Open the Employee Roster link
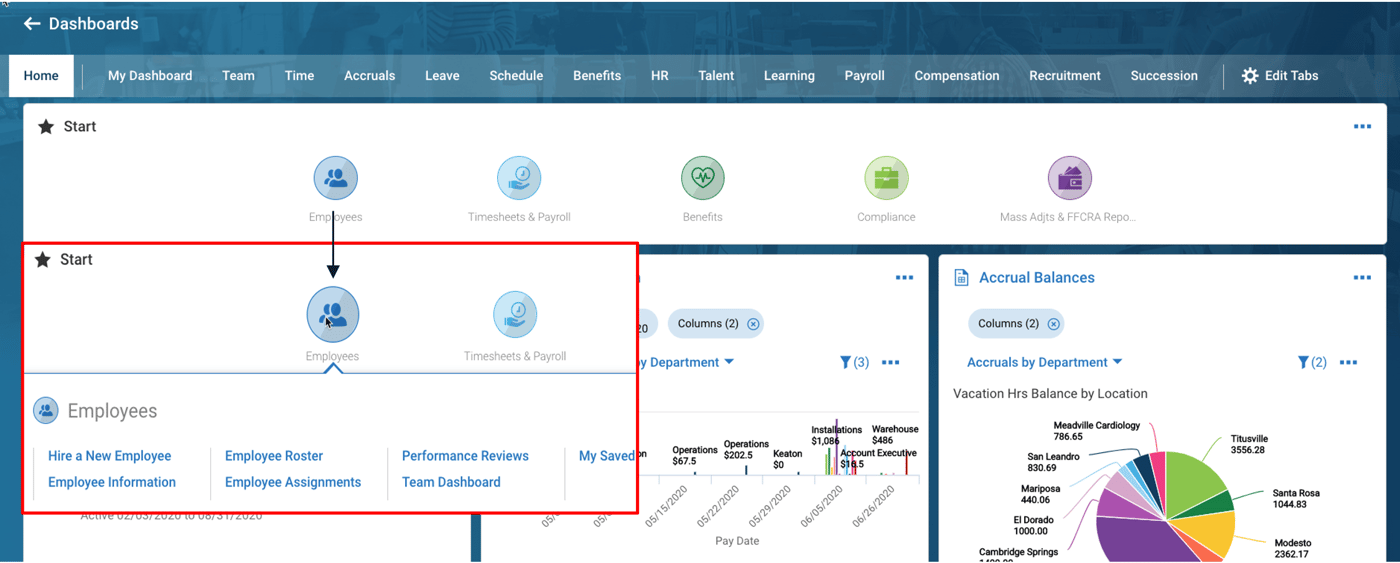 [274, 456]
